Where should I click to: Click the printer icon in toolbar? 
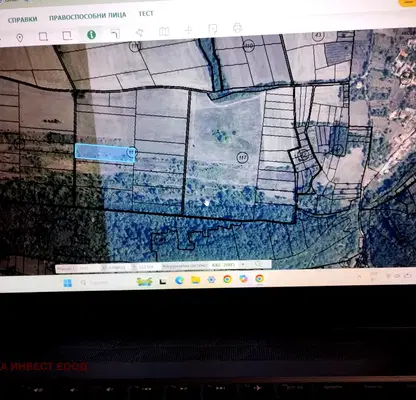(x=237, y=28)
